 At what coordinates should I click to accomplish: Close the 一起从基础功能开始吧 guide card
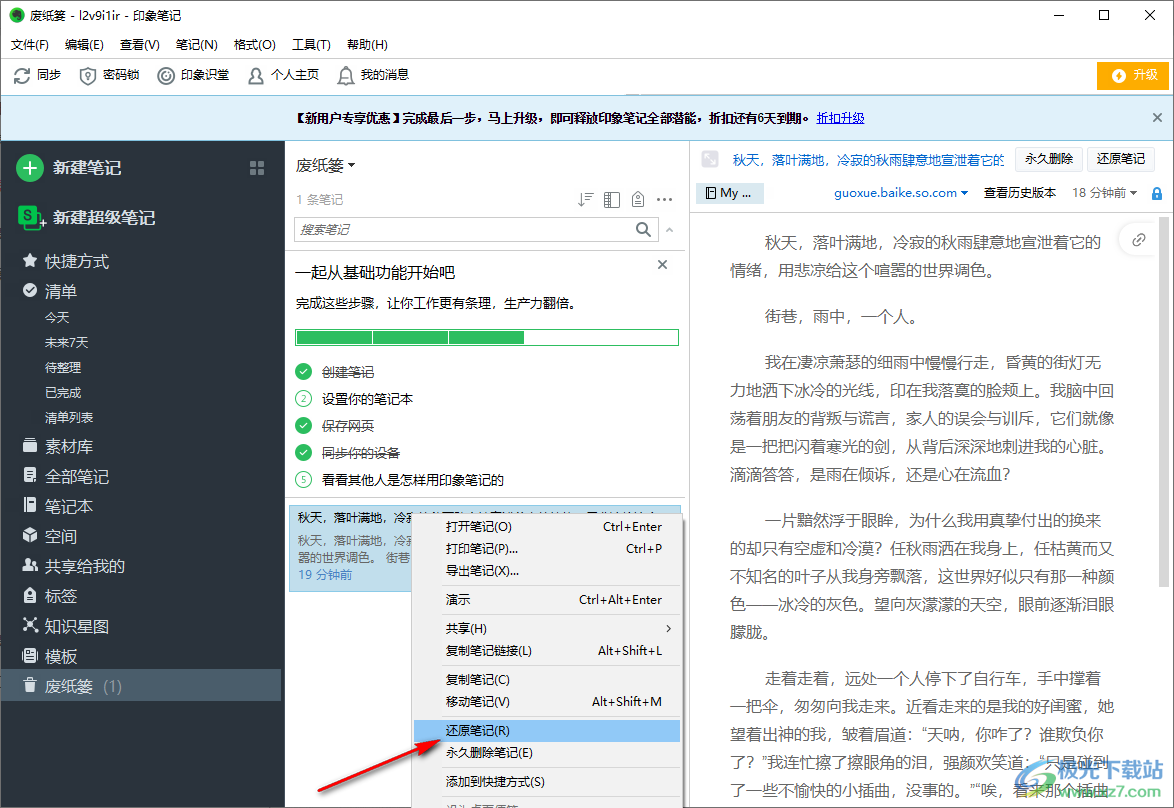point(662,264)
